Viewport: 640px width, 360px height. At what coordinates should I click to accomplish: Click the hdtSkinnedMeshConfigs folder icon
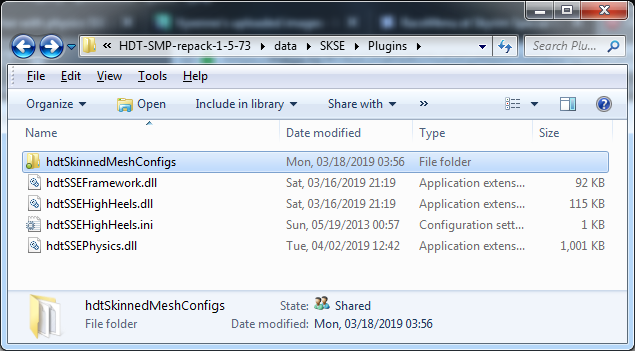(33, 162)
